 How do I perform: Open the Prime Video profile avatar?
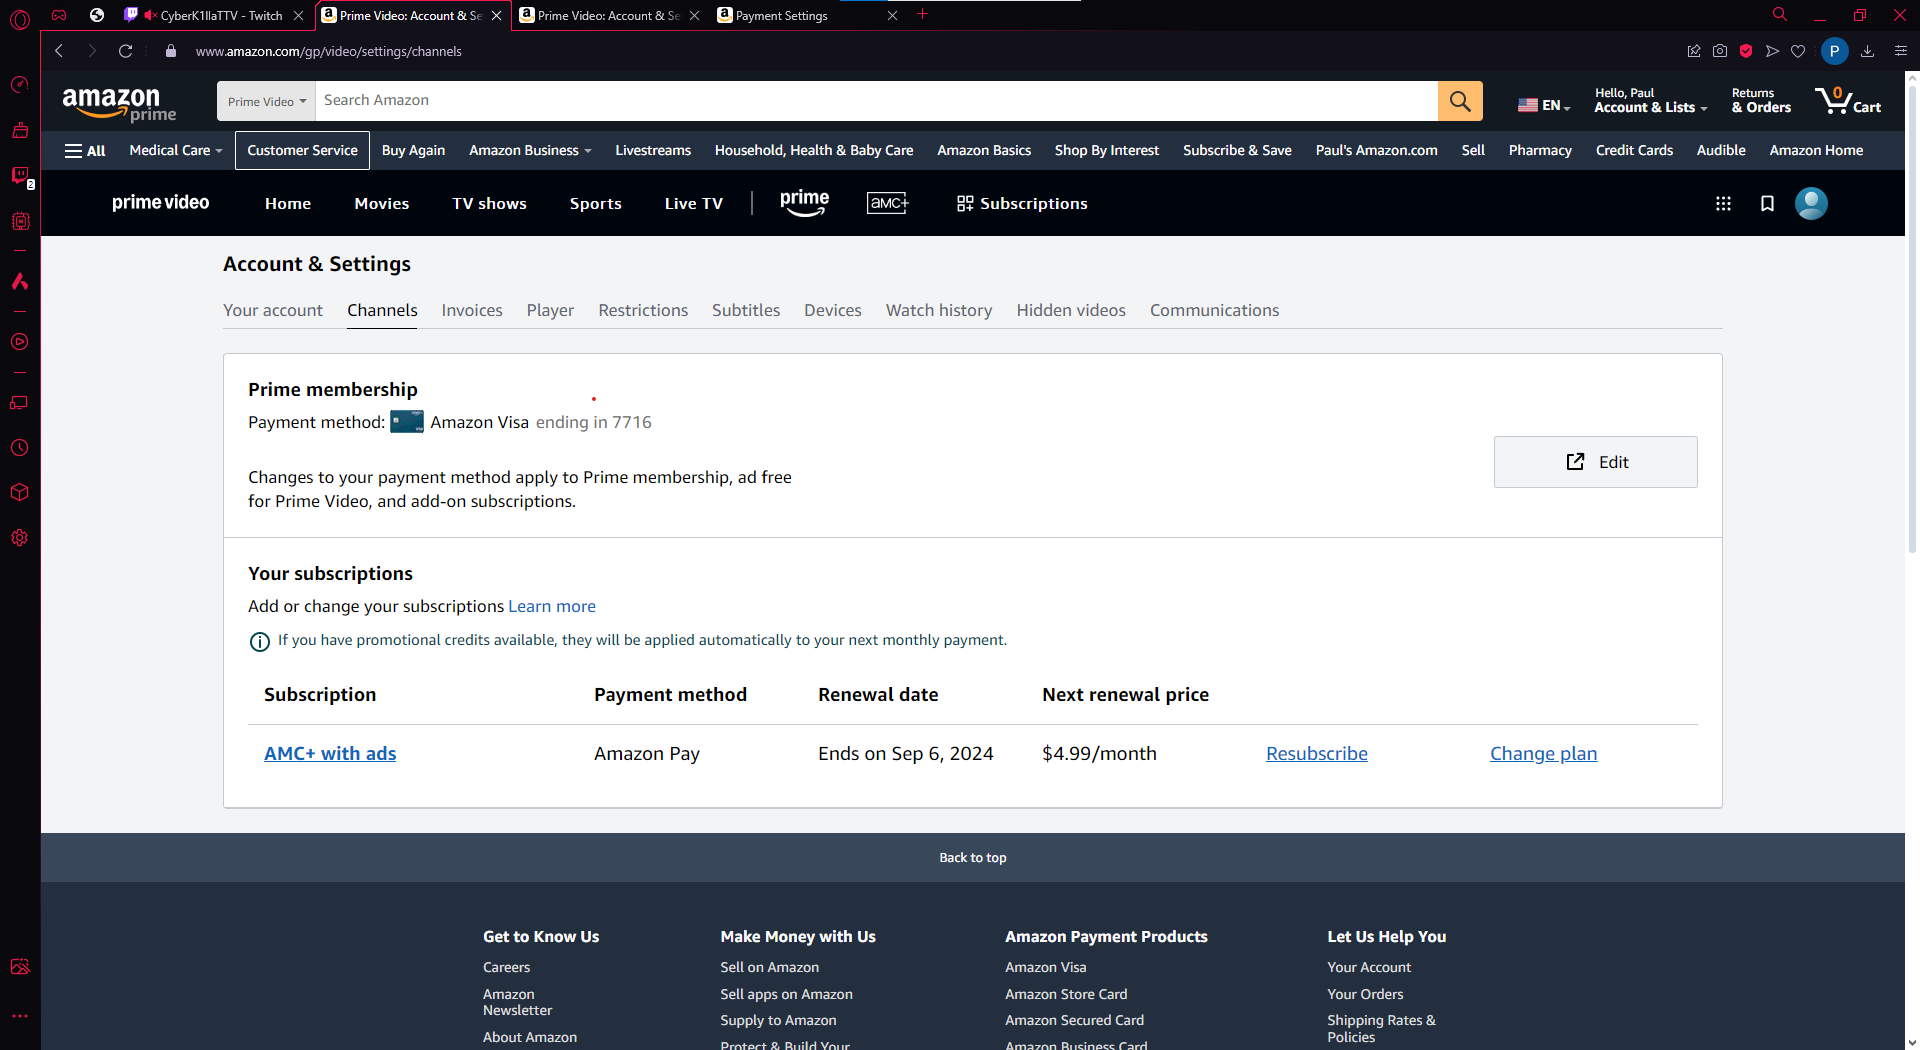pyautogui.click(x=1811, y=203)
